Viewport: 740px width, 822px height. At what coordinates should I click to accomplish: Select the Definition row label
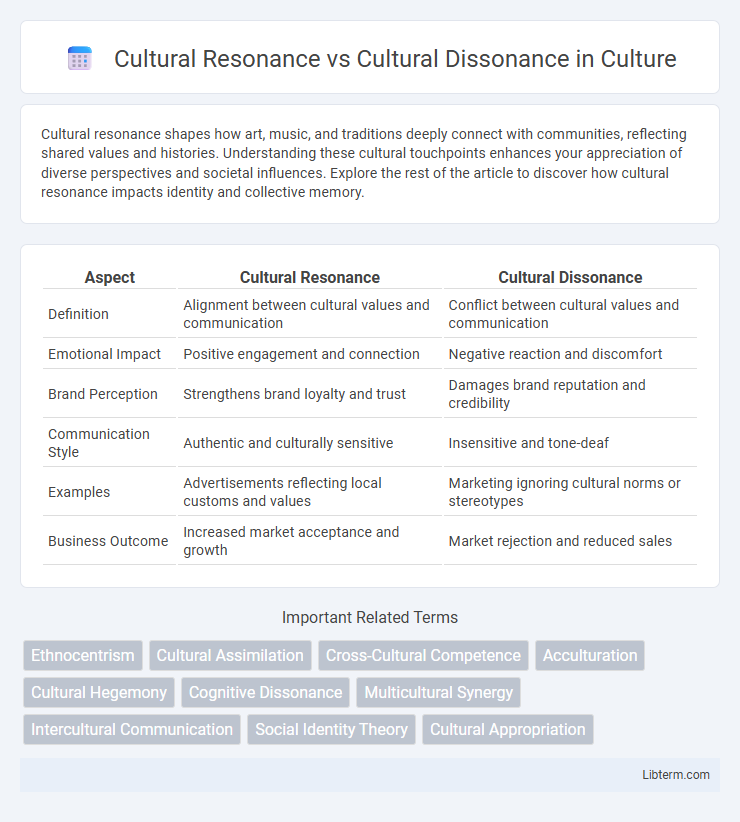pos(79,314)
